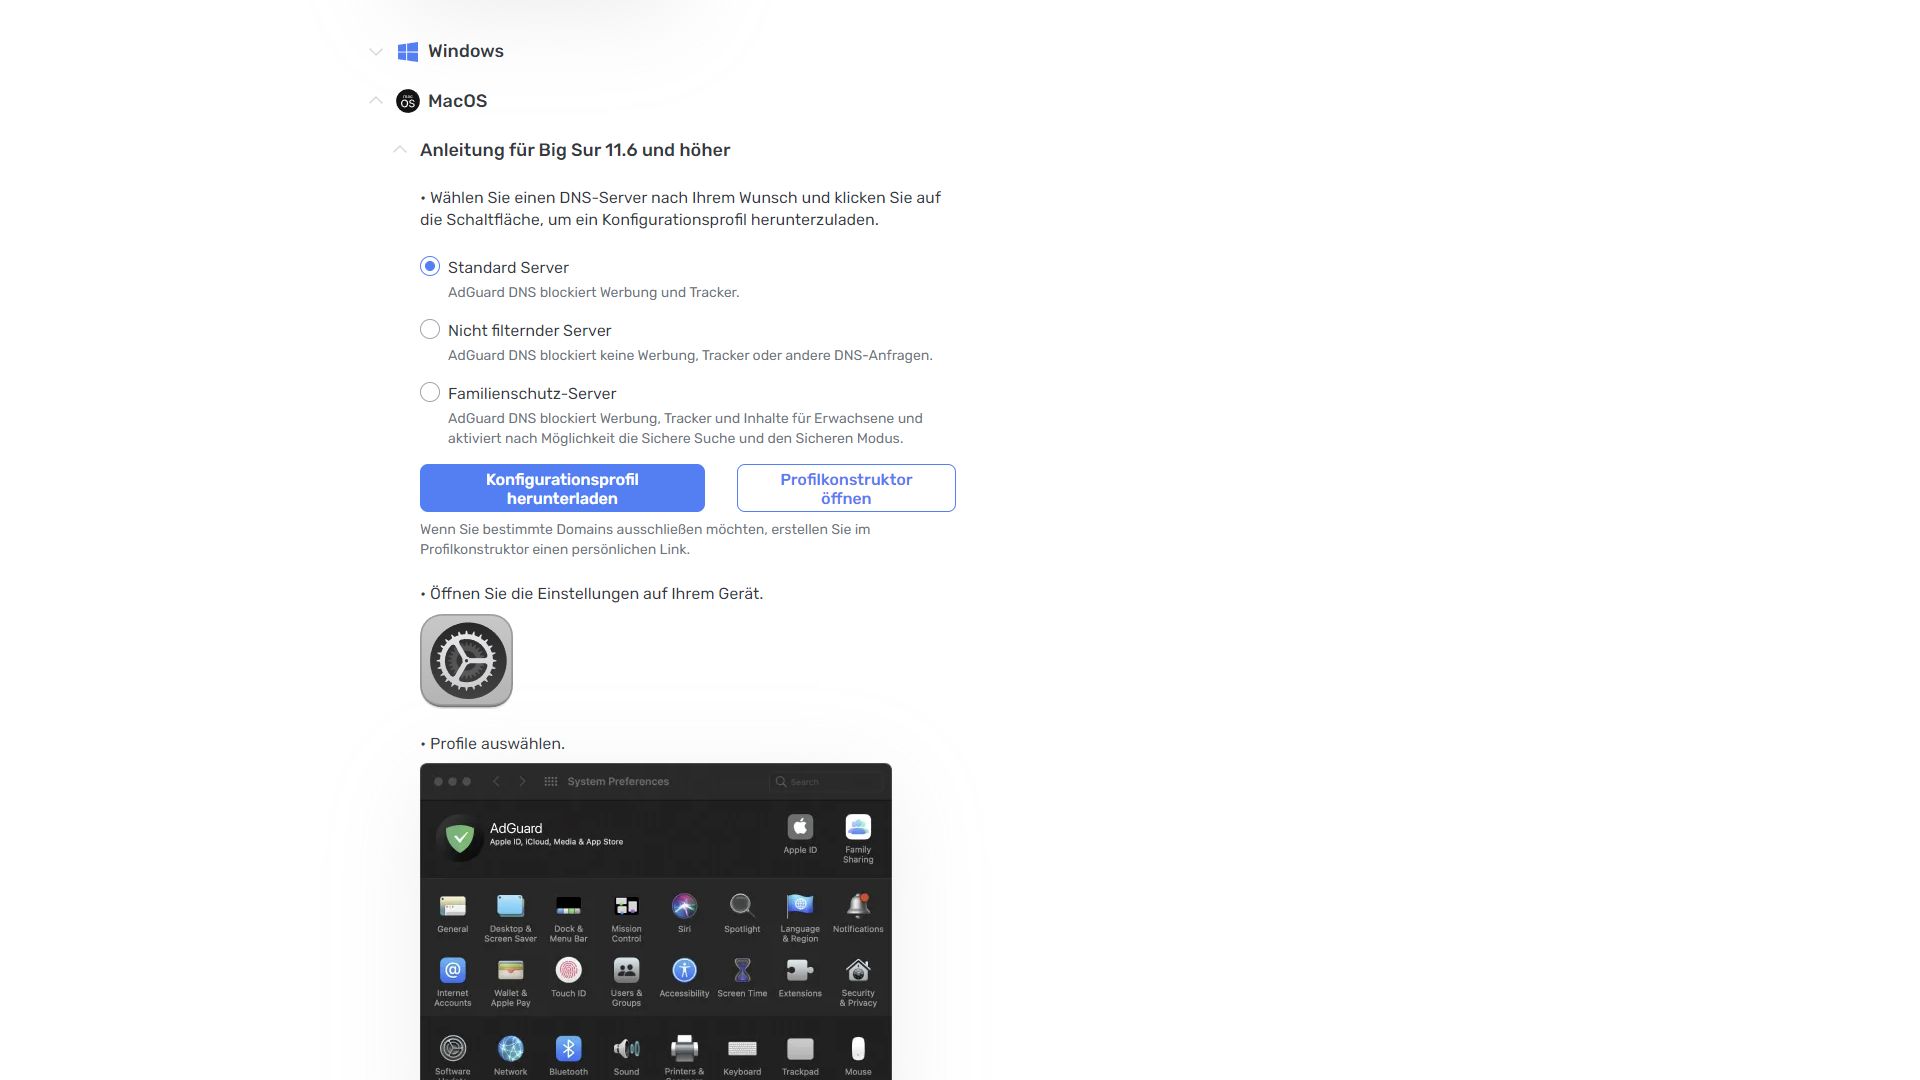Click the Bluetooth preferences icon
This screenshot has height=1080, width=1920.
click(x=568, y=1049)
